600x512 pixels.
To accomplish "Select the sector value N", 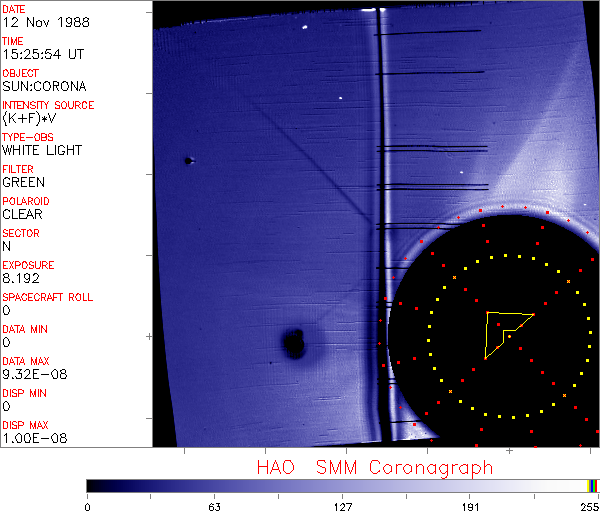I will point(7,246).
